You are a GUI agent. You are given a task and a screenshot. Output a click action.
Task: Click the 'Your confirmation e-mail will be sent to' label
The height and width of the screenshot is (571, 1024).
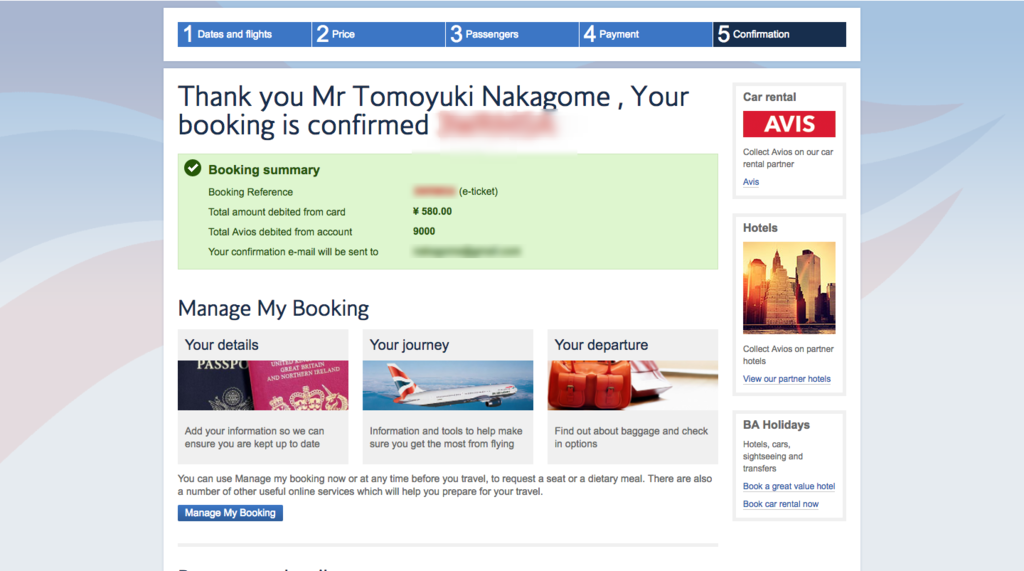point(293,252)
